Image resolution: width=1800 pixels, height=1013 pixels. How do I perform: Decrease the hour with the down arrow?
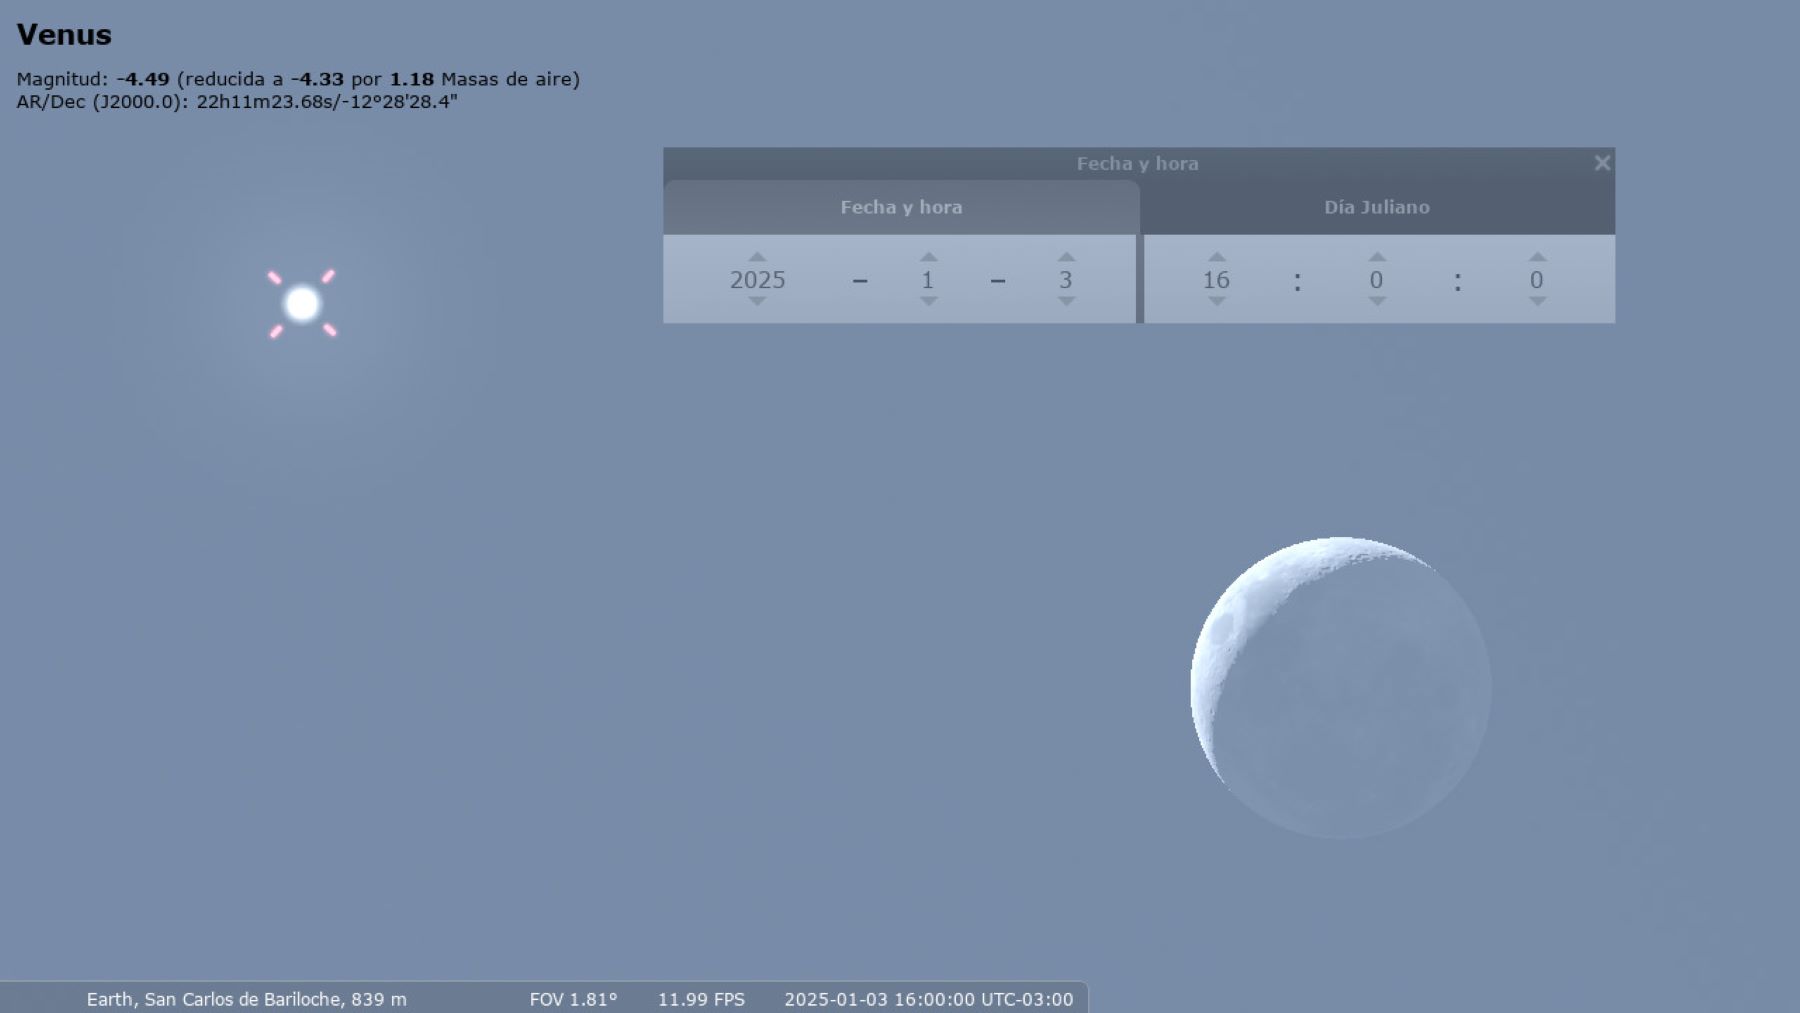[1216, 301]
